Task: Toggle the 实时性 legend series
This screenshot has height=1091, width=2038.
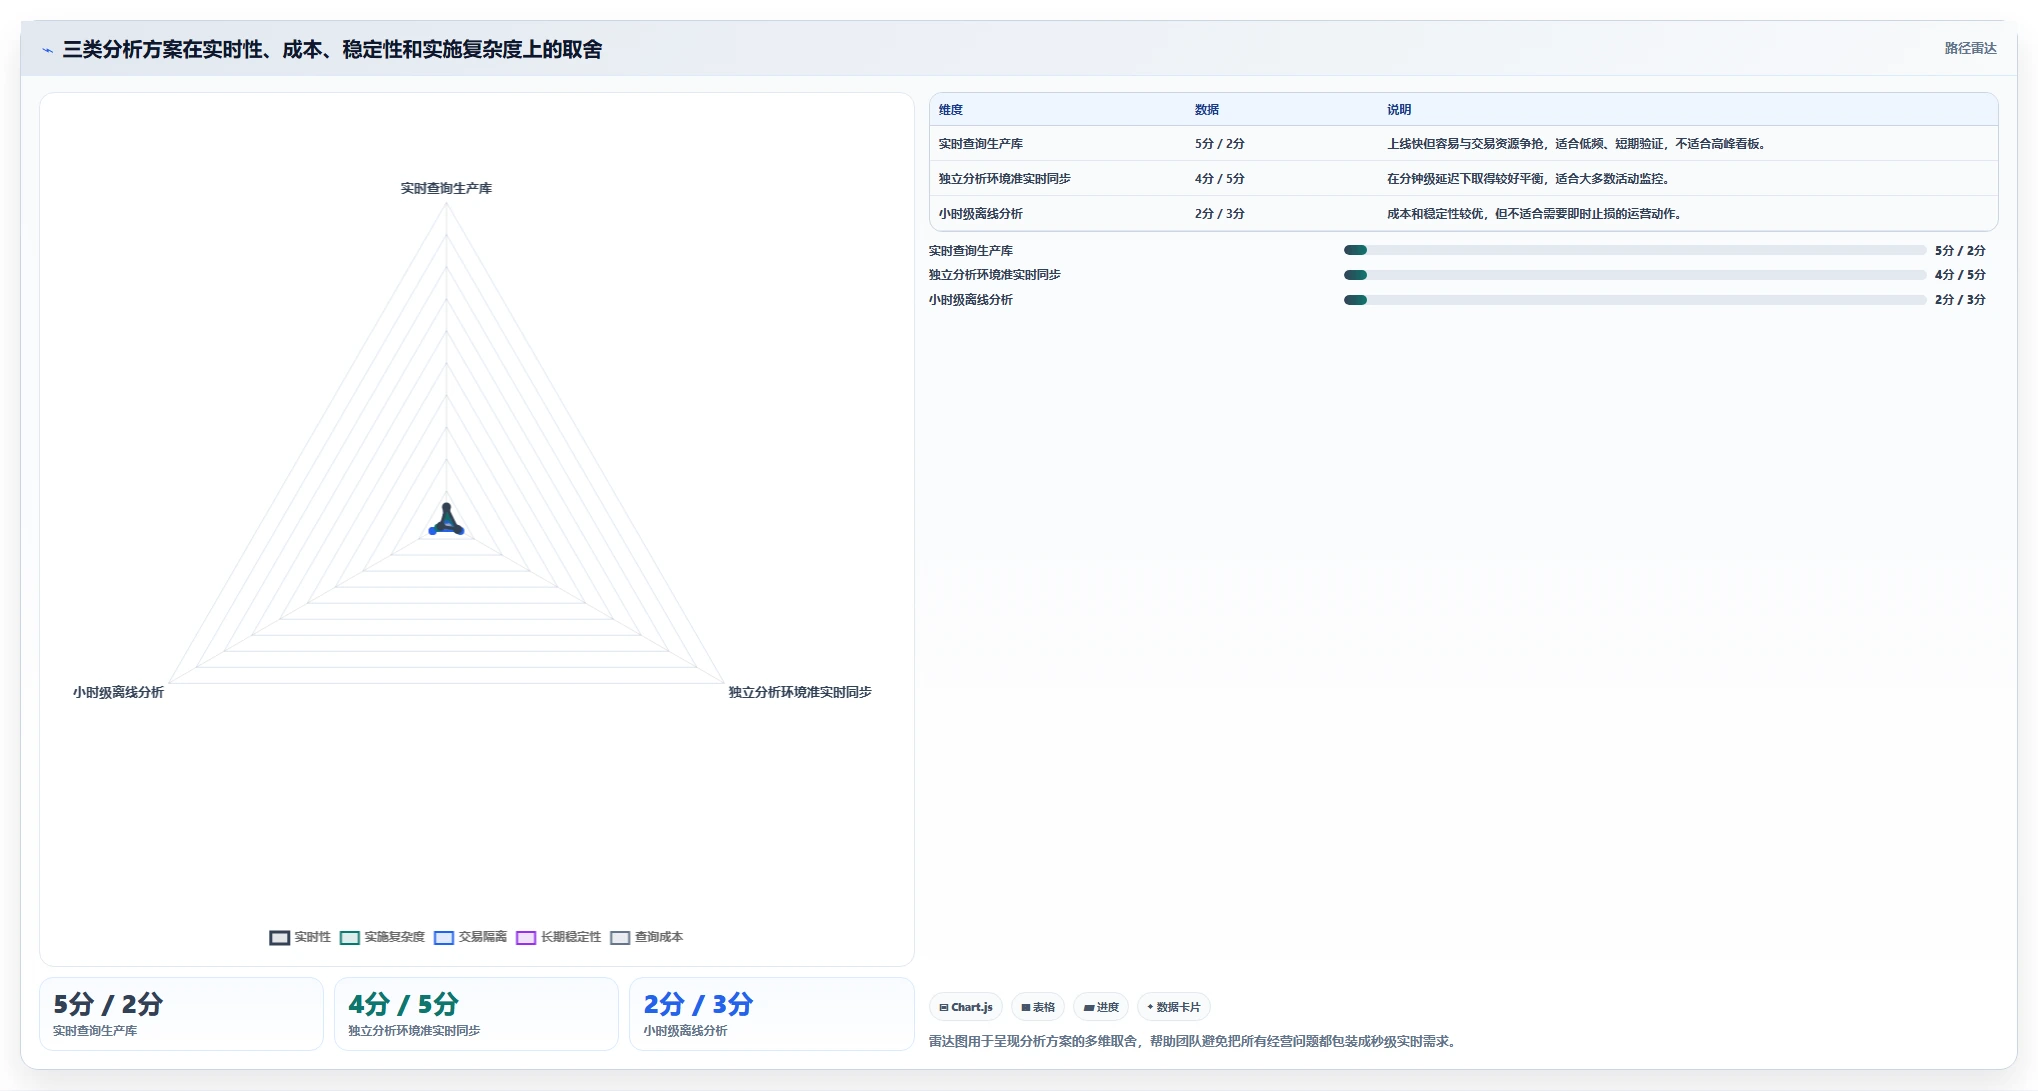Action: pyautogui.click(x=300, y=937)
